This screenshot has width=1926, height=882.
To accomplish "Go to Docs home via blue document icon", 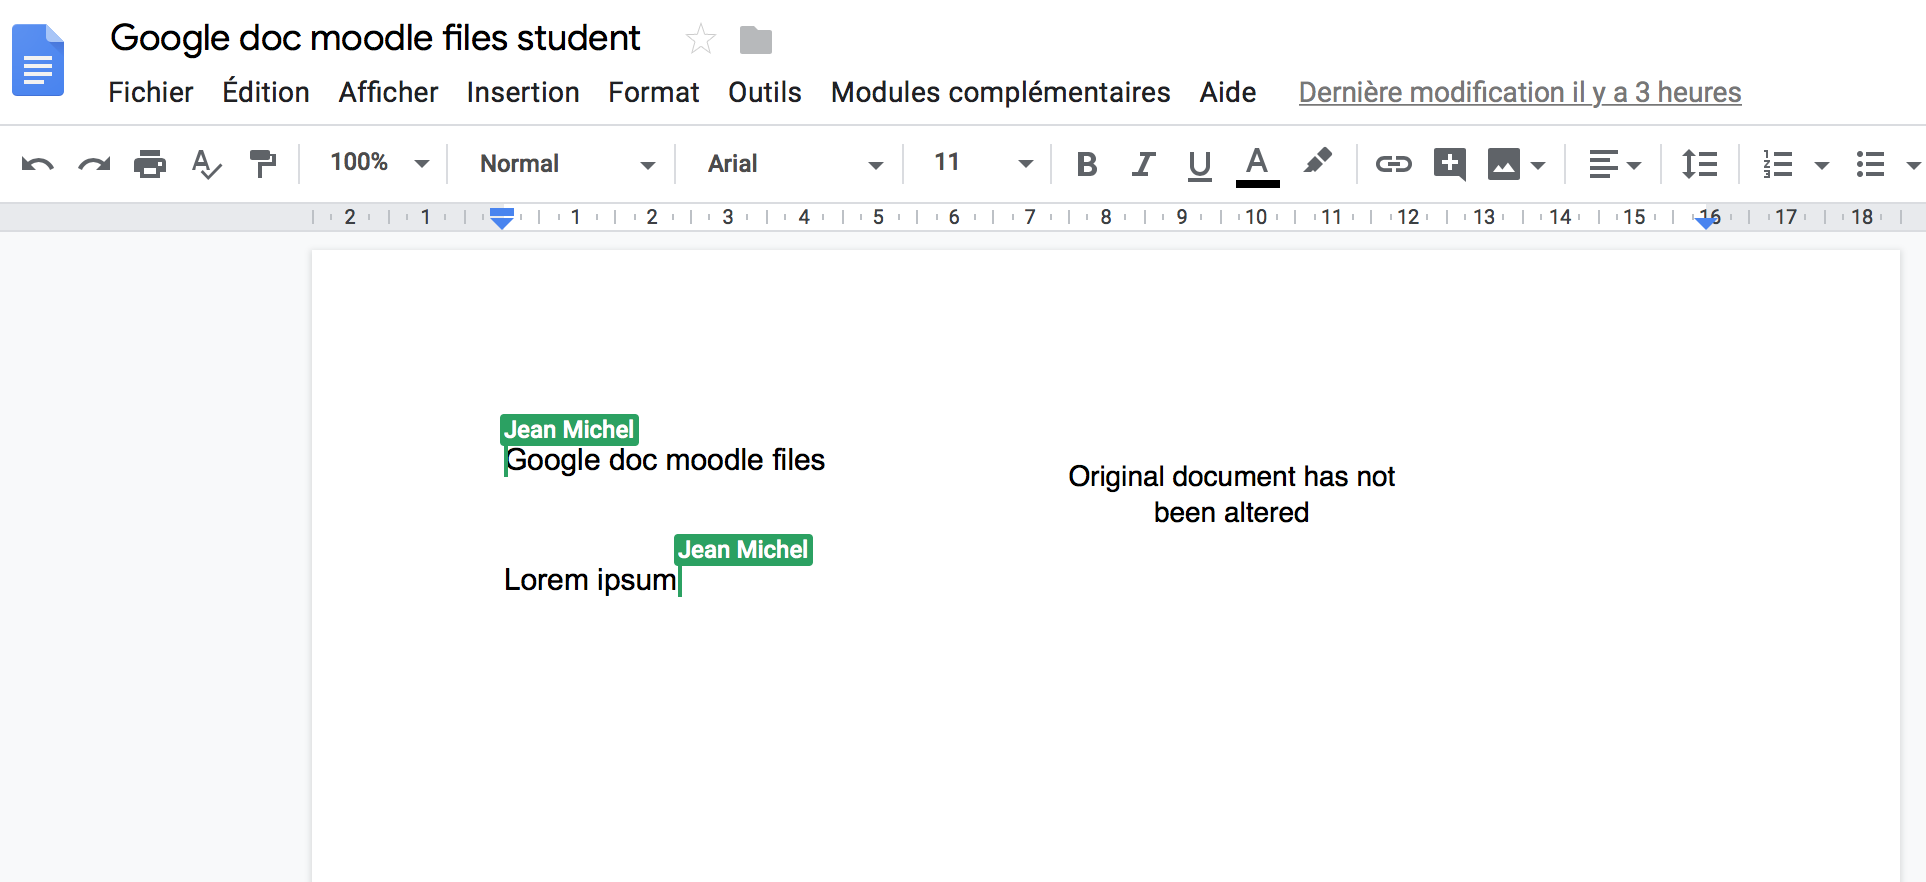I will pos(38,60).
